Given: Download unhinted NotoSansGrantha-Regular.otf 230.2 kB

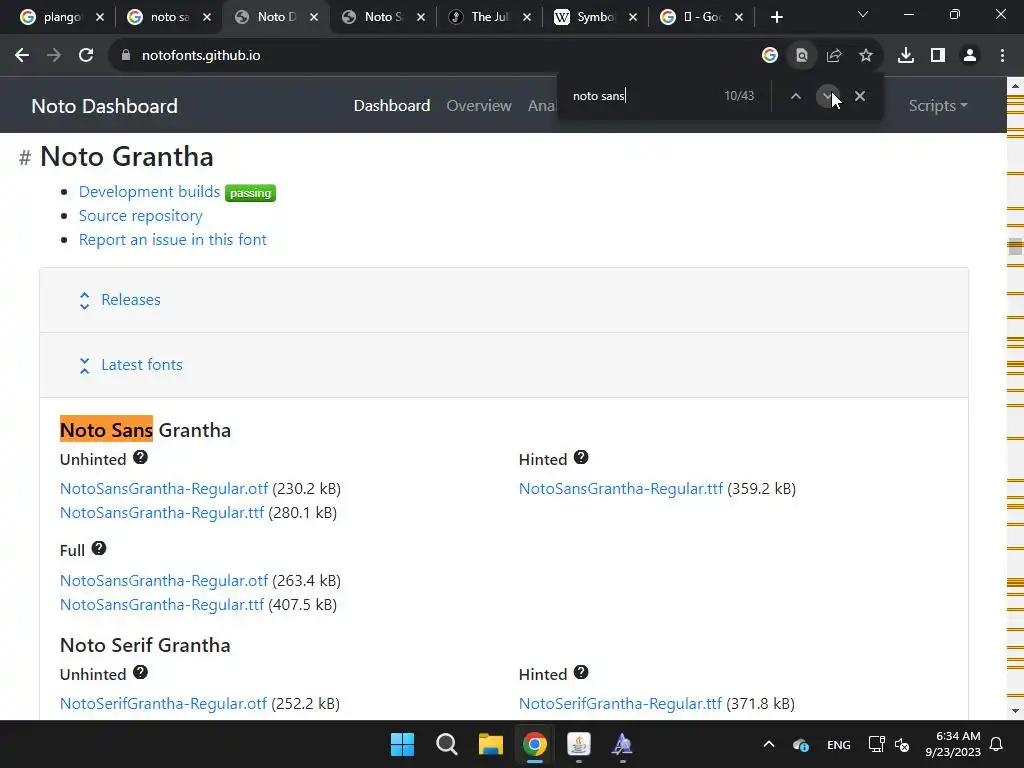Looking at the screenshot, I should [x=164, y=488].
